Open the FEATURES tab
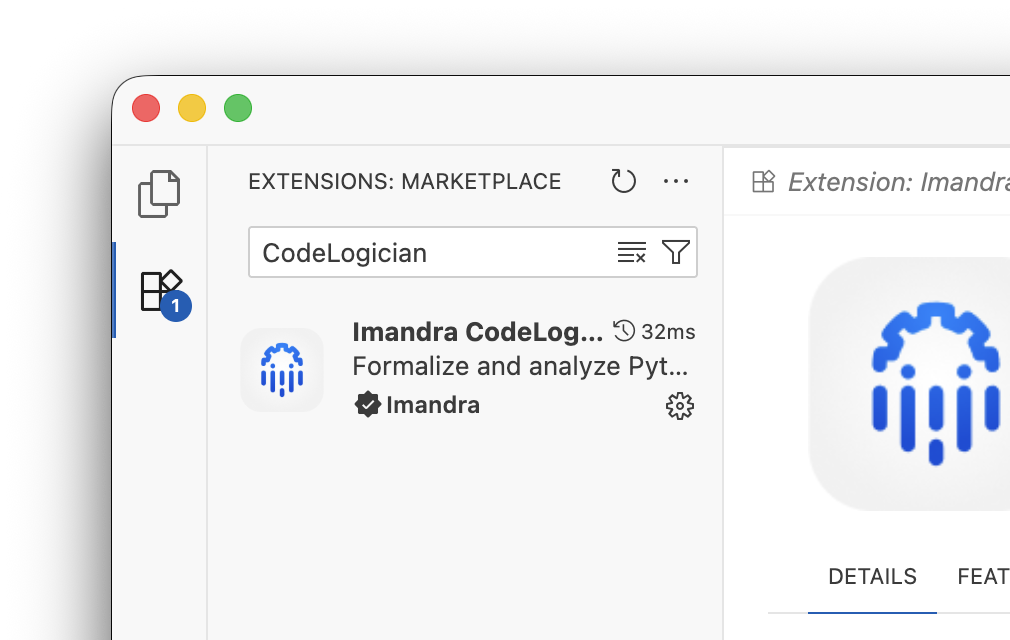Viewport: 1010px width, 640px height. (983, 577)
